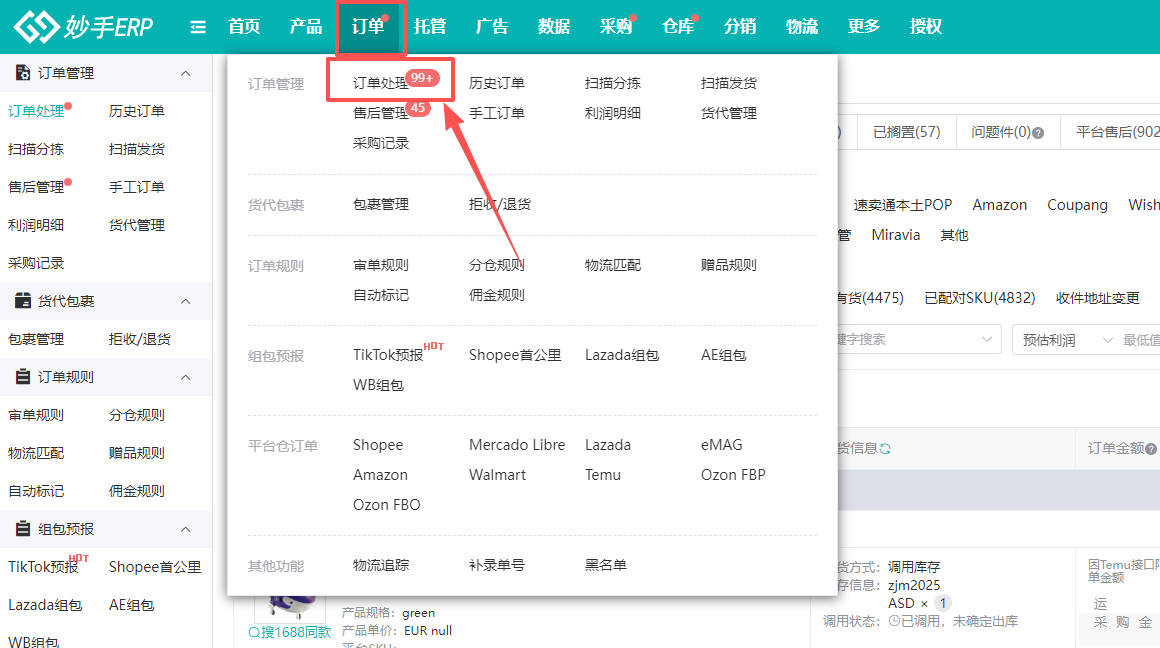Switch to the 问题件(0) tab
The height and width of the screenshot is (648, 1160).
click(x=1008, y=132)
